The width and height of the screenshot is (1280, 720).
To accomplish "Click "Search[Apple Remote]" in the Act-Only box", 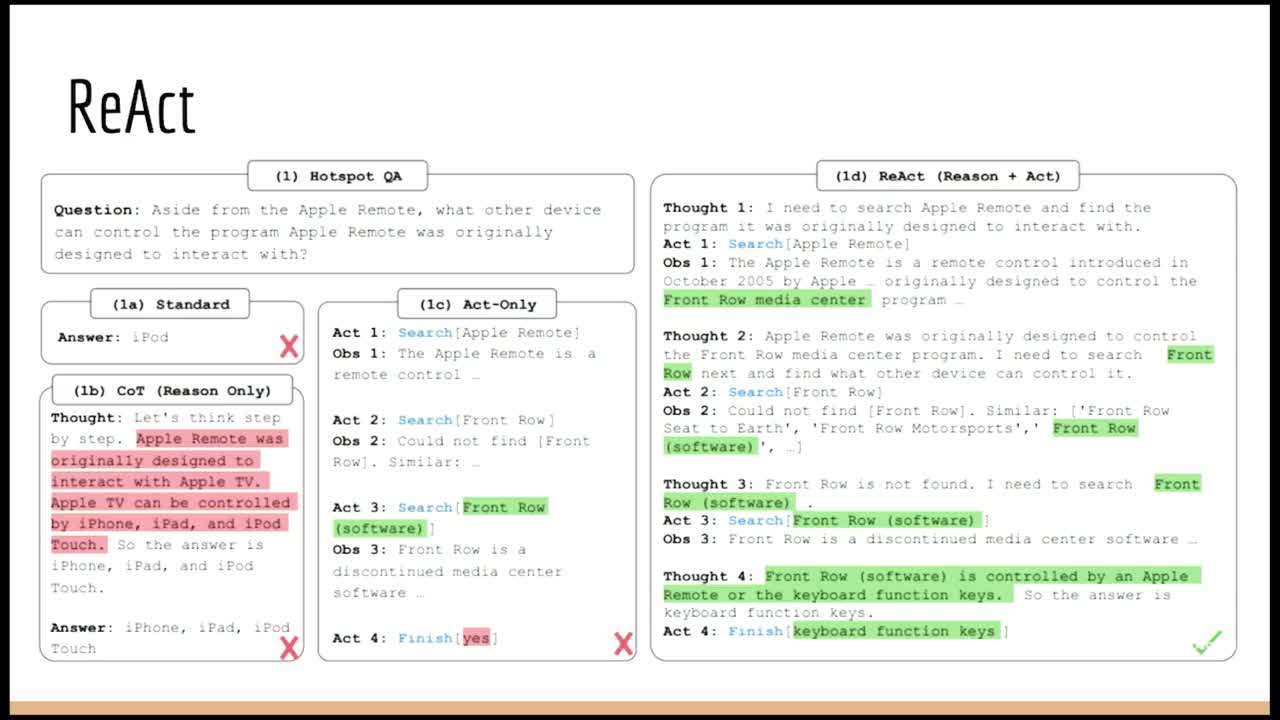I will (489, 333).
